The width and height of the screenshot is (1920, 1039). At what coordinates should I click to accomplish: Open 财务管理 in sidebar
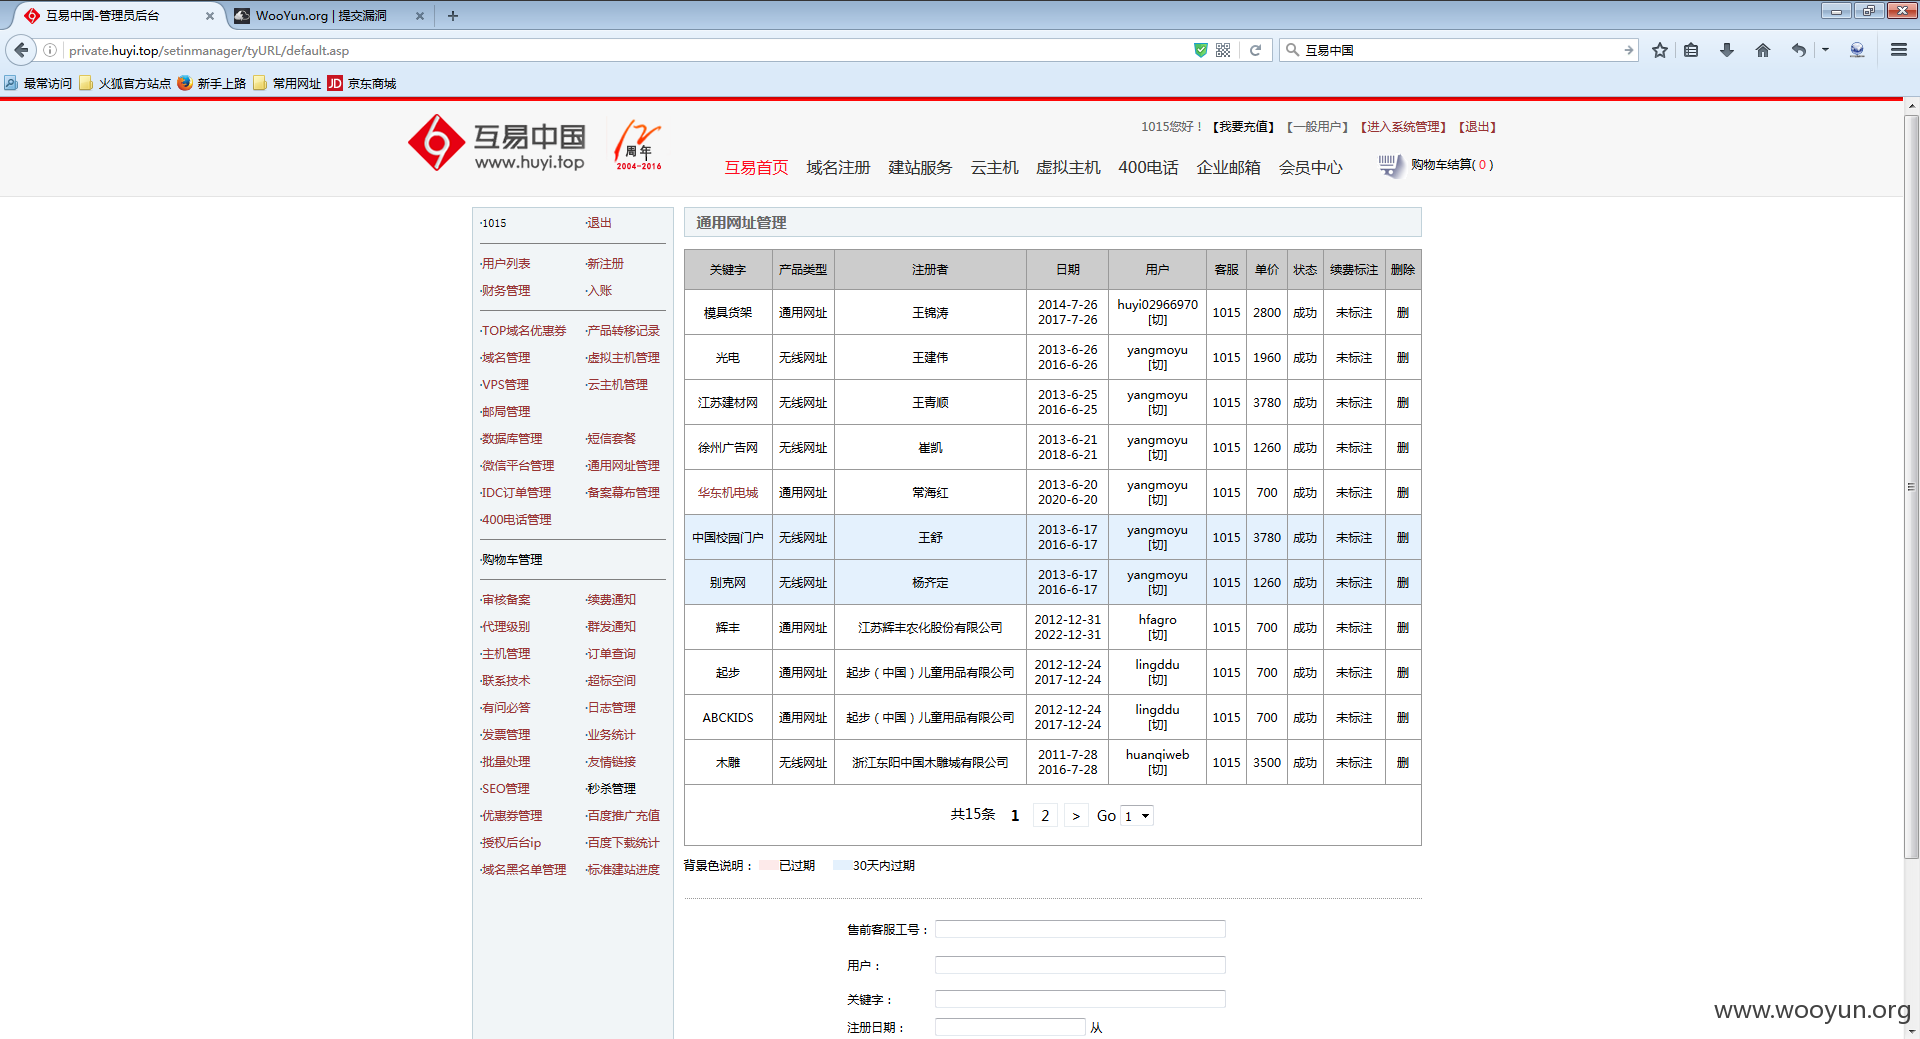(x=505, y=291)
